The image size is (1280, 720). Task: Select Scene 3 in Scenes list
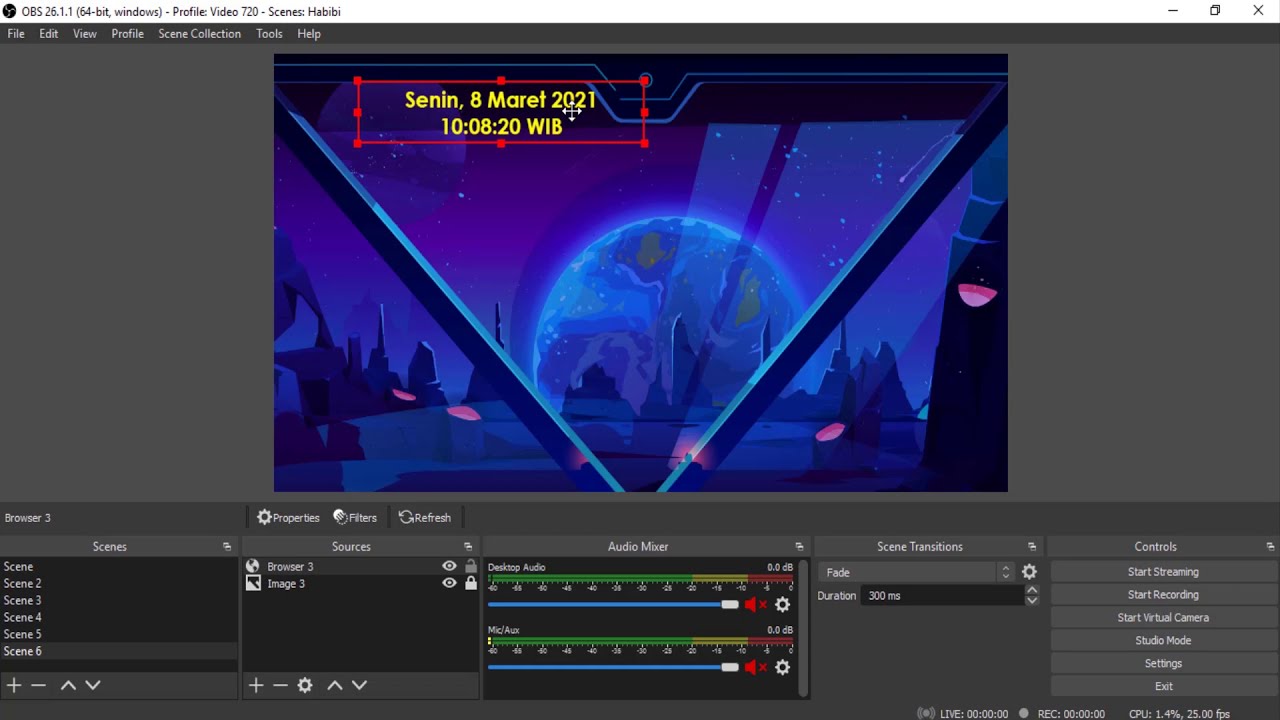(119, 600)
